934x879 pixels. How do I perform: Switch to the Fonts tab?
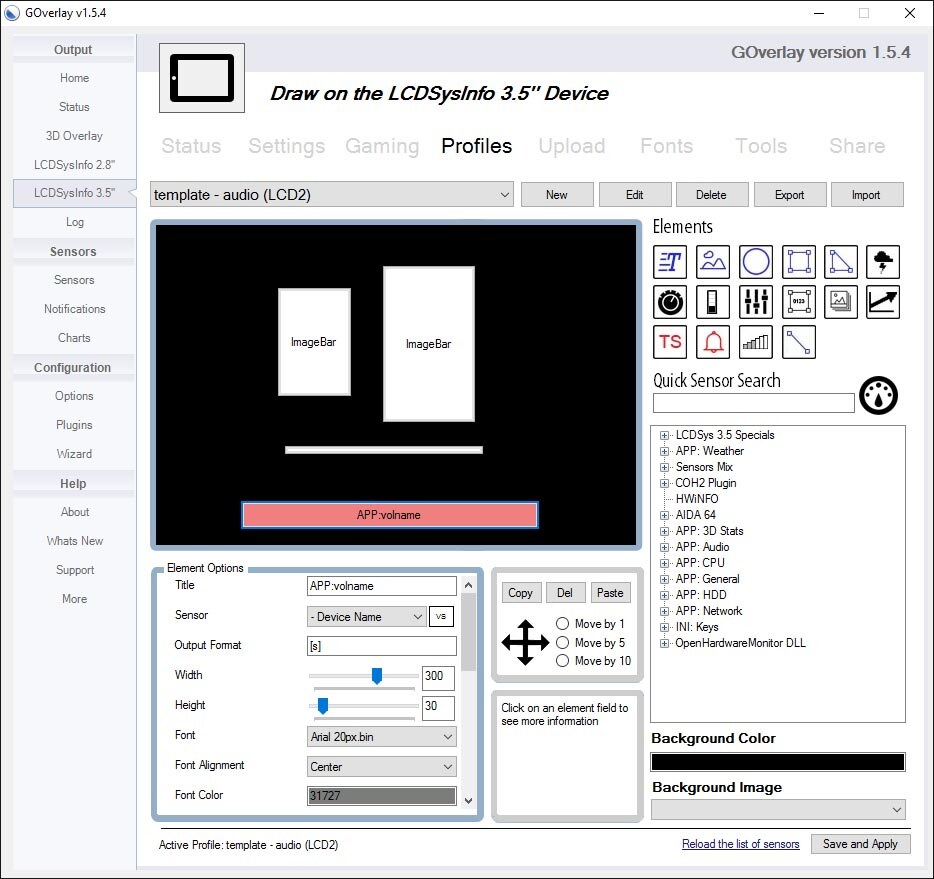667,146
